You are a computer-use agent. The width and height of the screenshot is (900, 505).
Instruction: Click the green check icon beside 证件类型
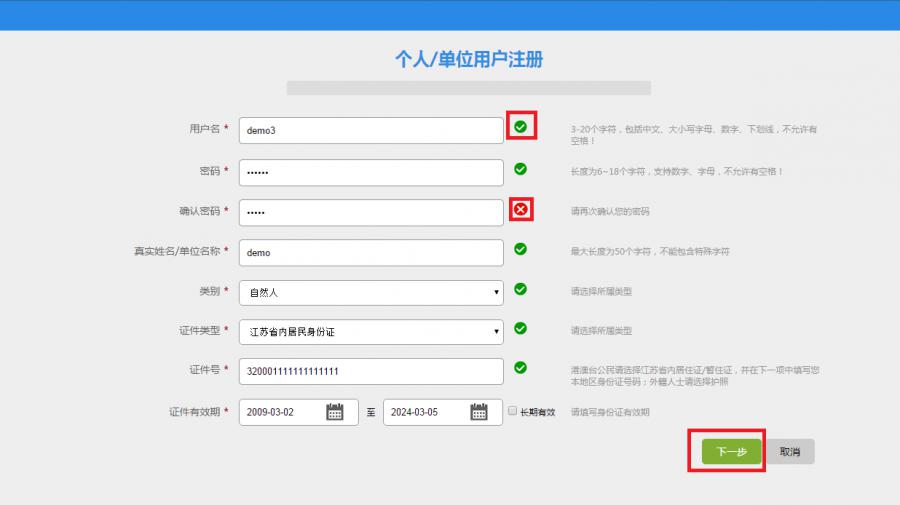pyautogui.click(x=521, y=328)
